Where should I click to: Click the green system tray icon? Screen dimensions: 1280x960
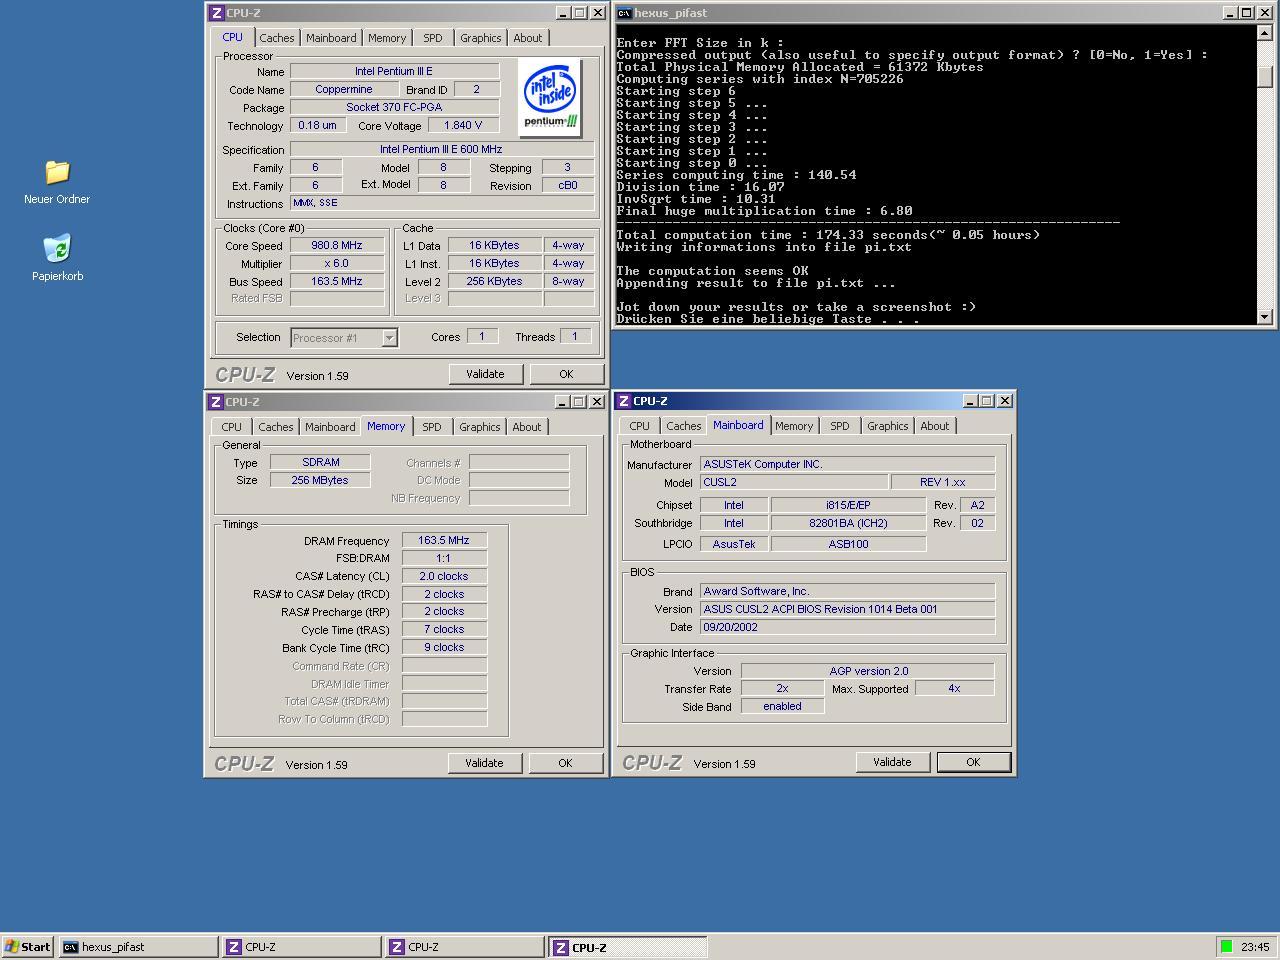(x=1226, y=947)
